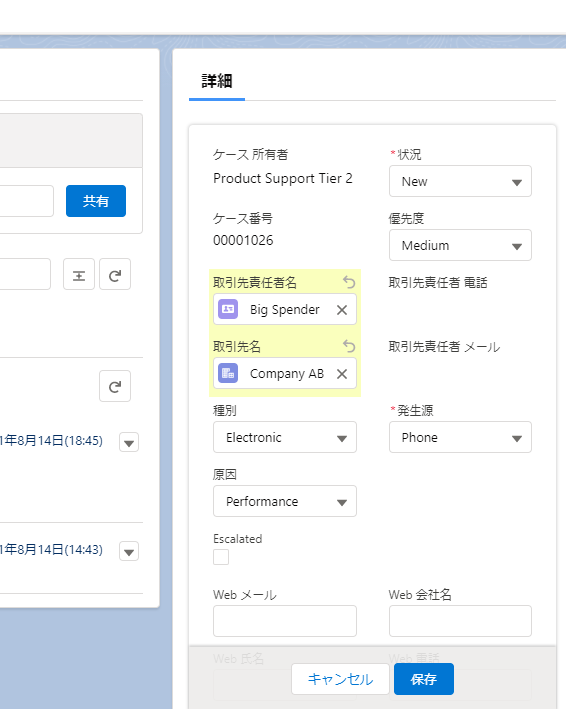Click the Big Spender contact name
566x709 pixels.
pos(285,310)
